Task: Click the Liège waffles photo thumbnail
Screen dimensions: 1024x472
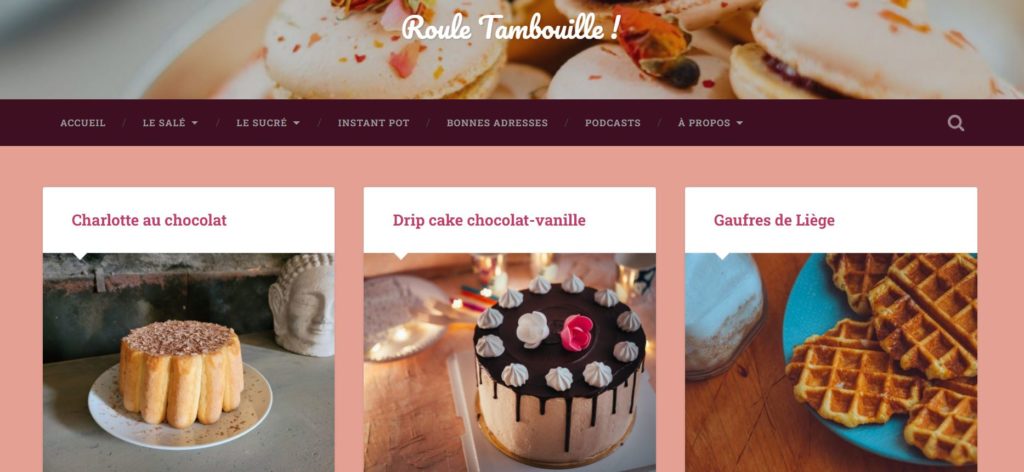Action: [831, 362]
